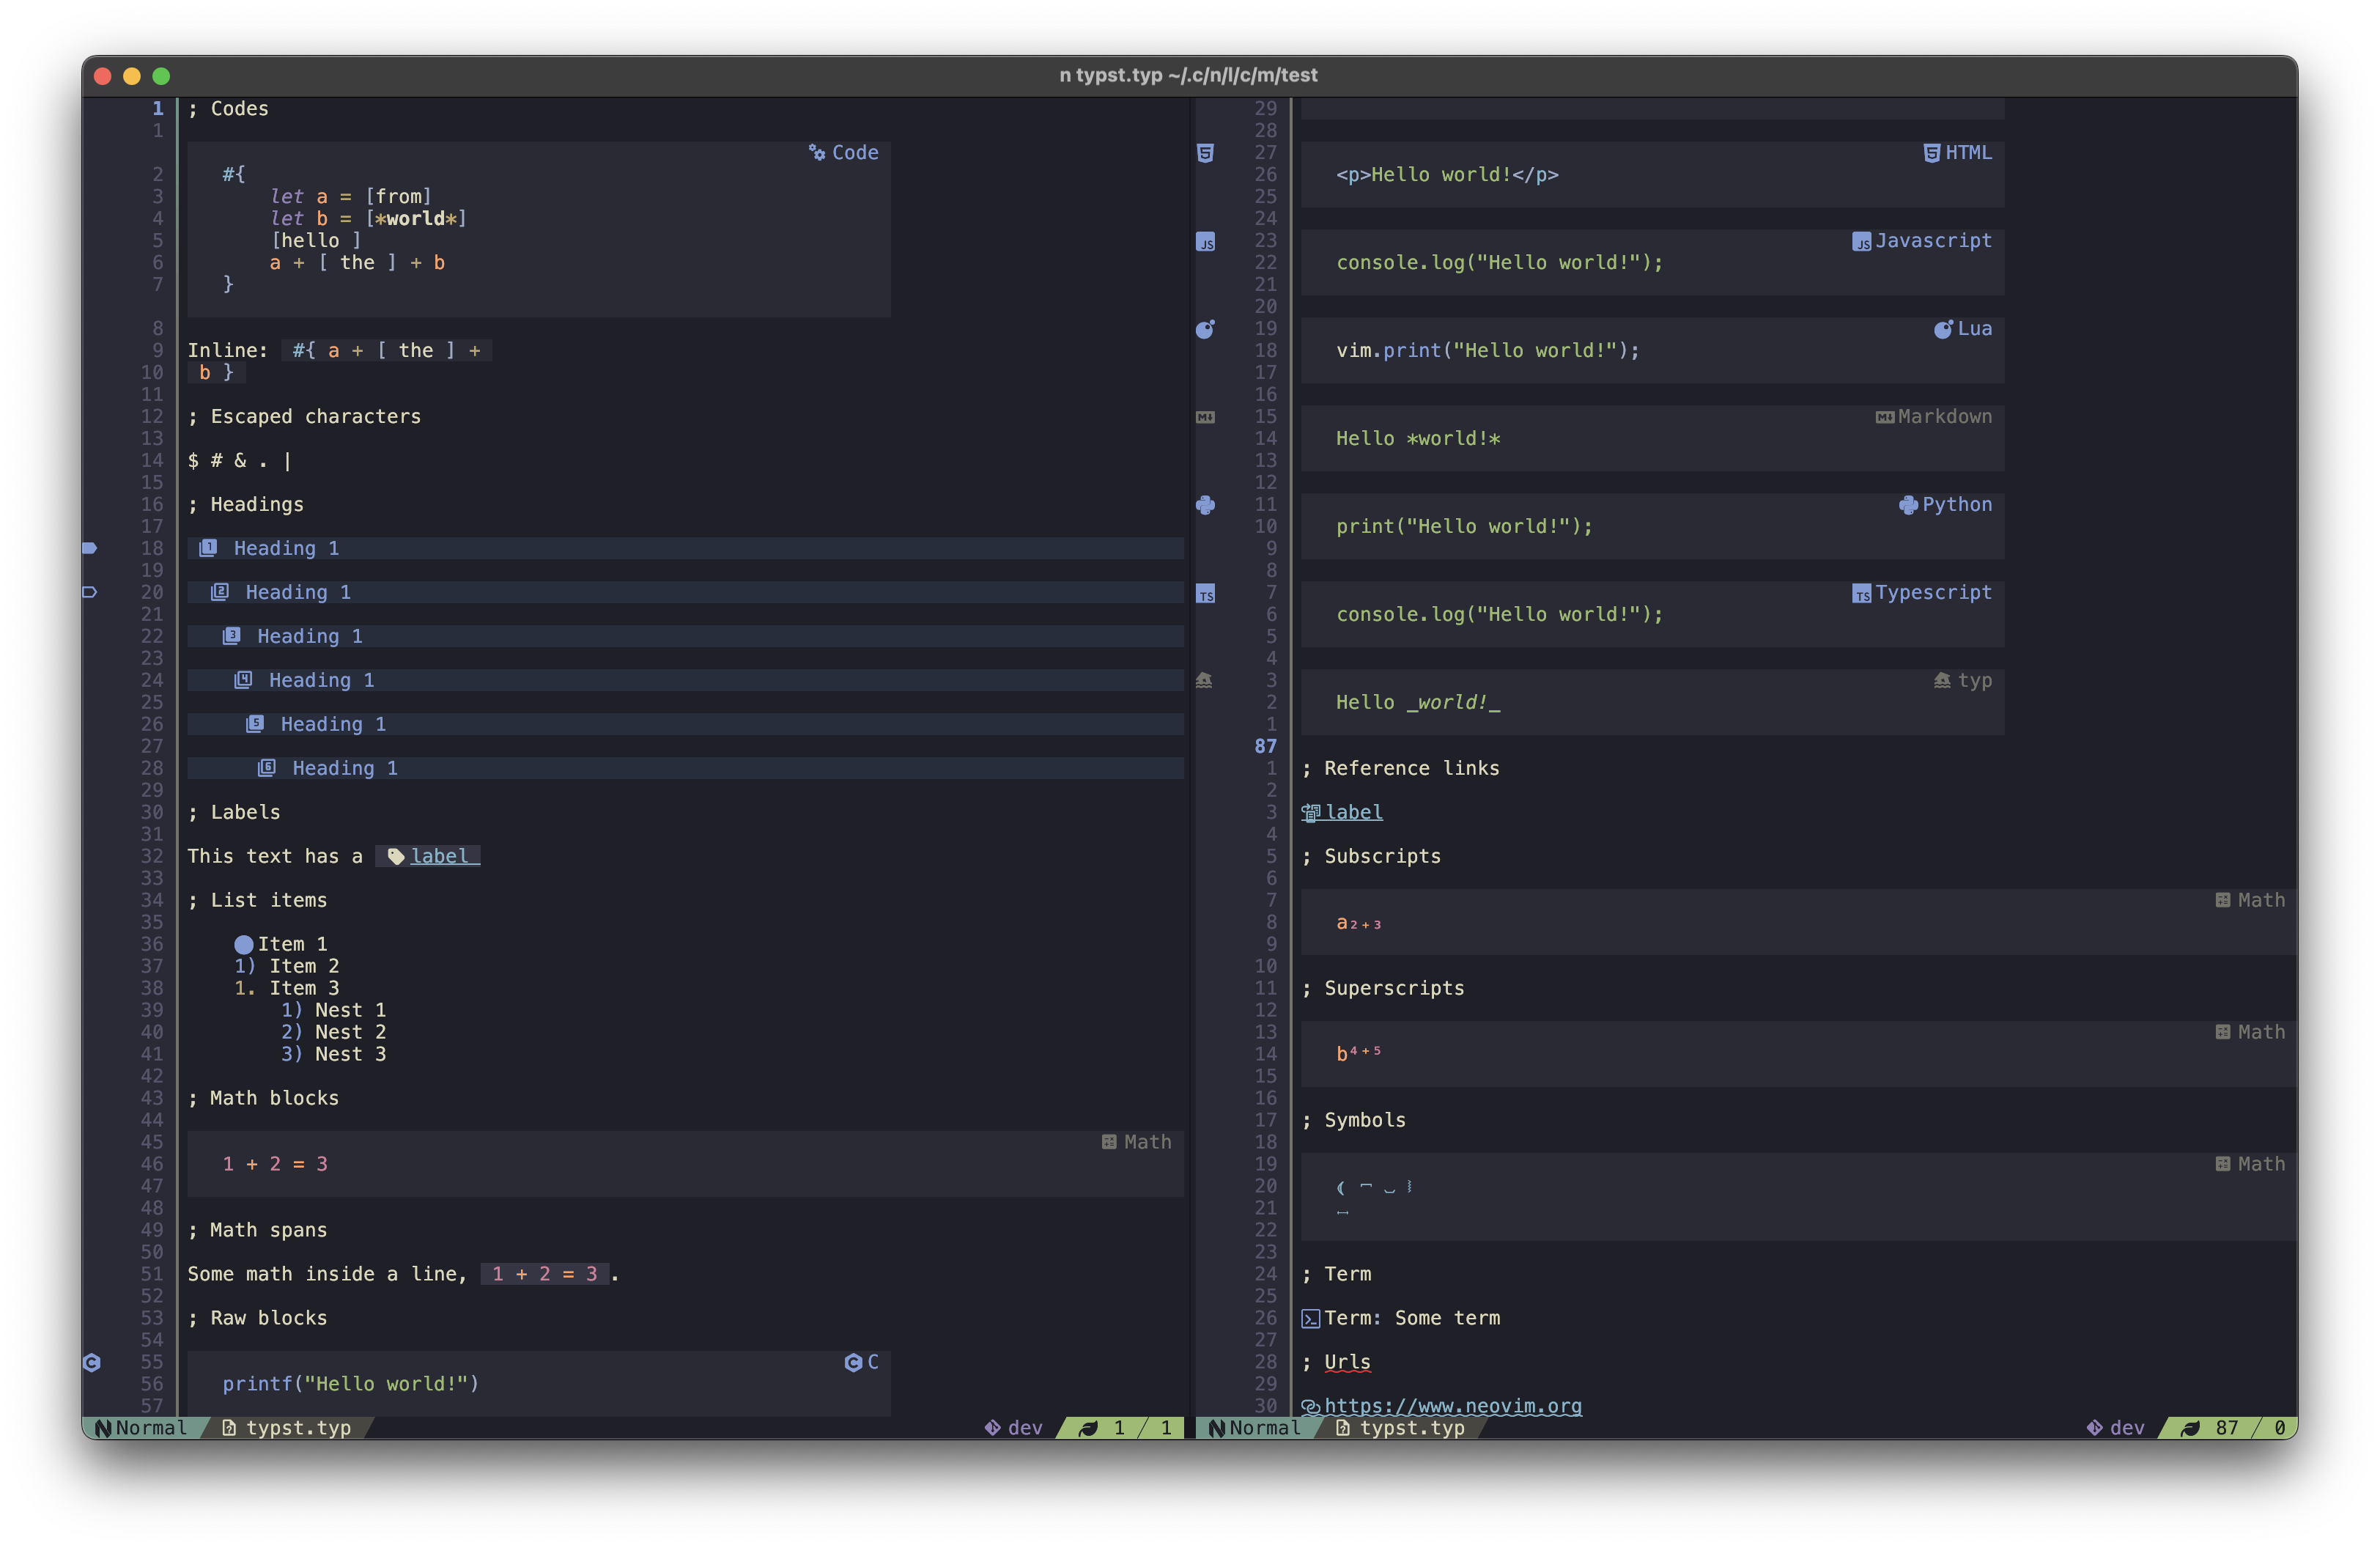Click the outlined fold marker at line 20

(x=90, y=592)
